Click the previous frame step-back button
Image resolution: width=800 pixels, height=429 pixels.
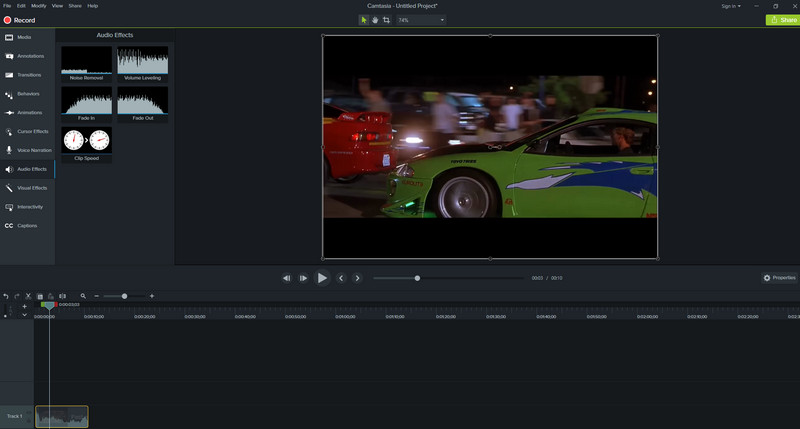click(x=287, y=278)
